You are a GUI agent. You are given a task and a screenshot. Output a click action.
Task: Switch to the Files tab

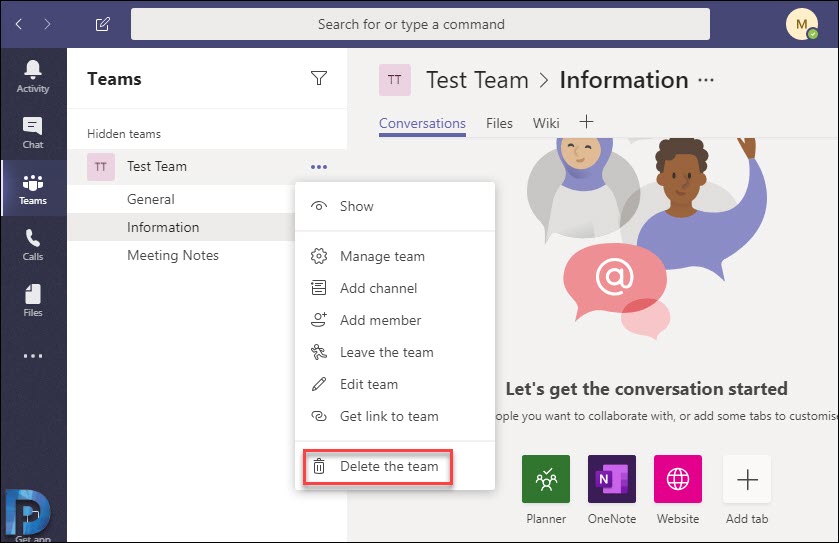click(499, 124)
